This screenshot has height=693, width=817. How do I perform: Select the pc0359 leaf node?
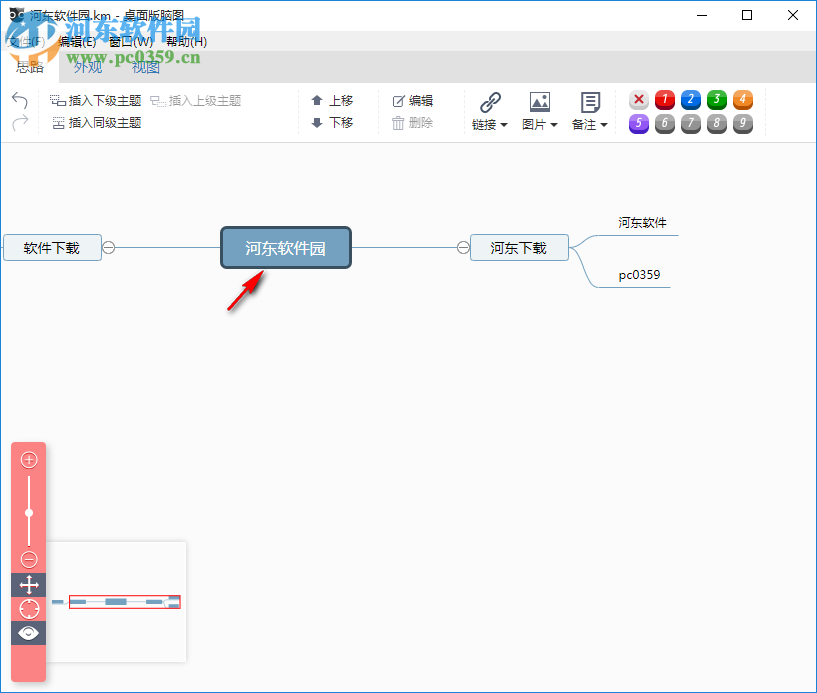pyautogui.click(x=639, y=275)
